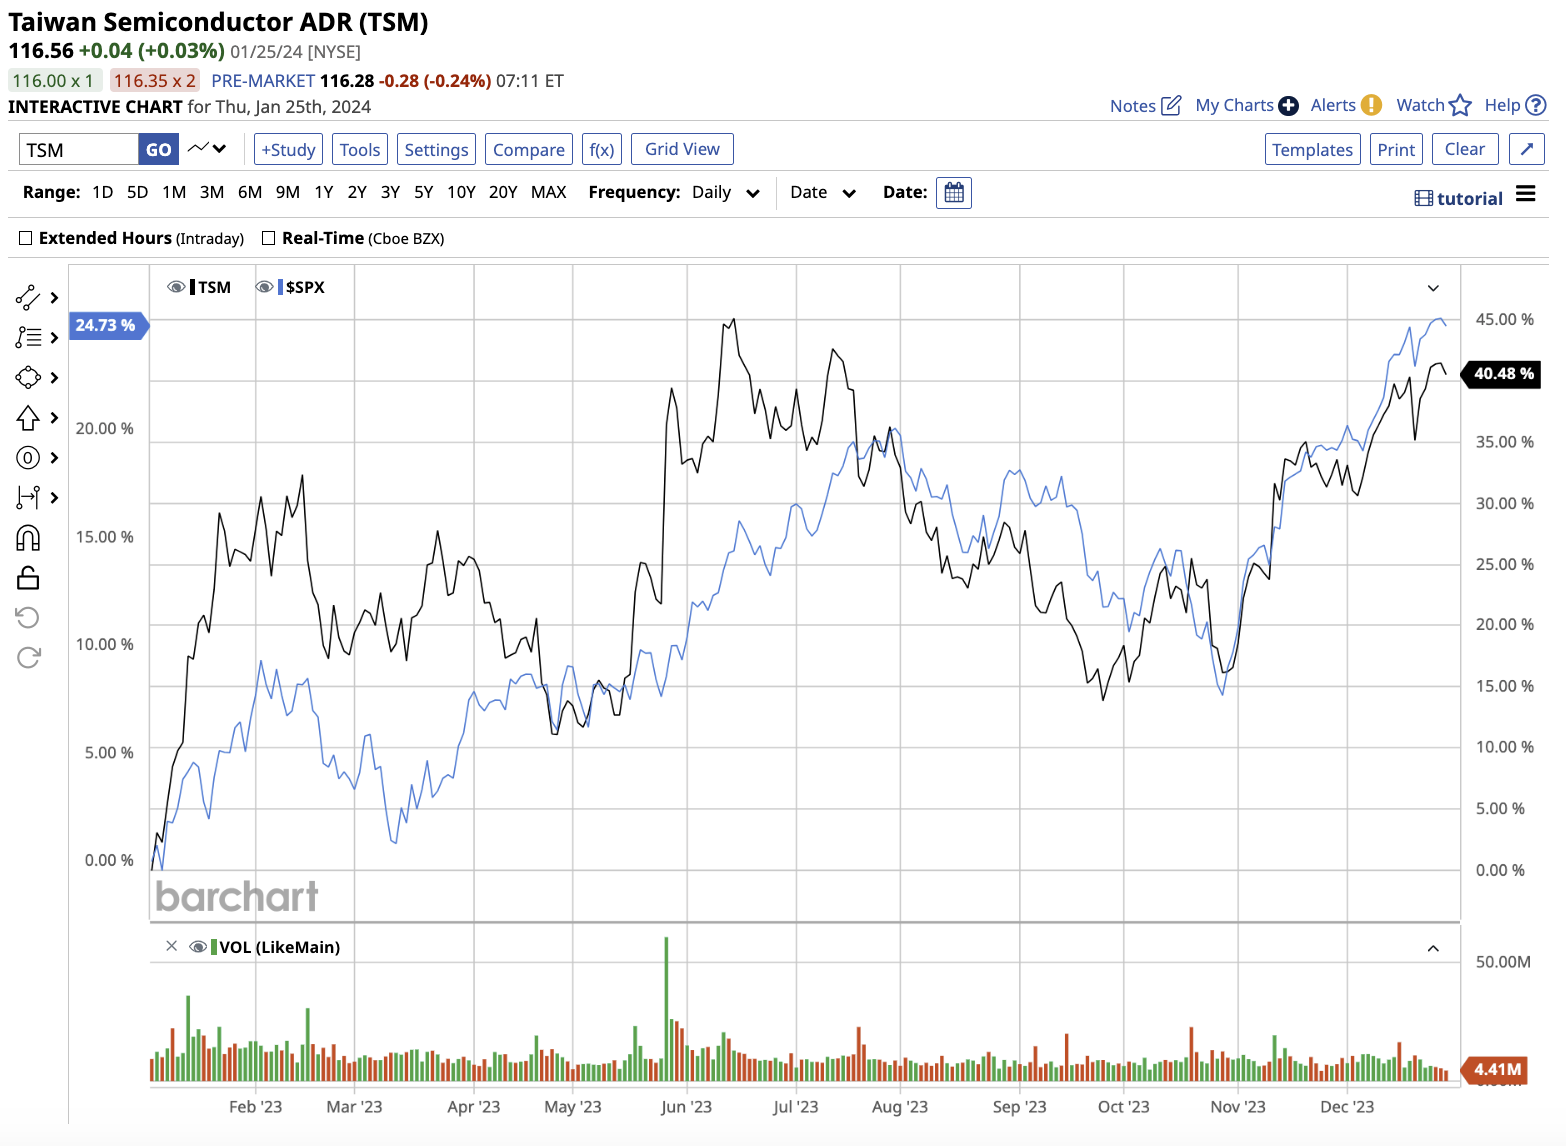Open the hamburger menu beside tutorial
The height and width of the screenshot is (1146, 1566).
tap(1525, 194)
